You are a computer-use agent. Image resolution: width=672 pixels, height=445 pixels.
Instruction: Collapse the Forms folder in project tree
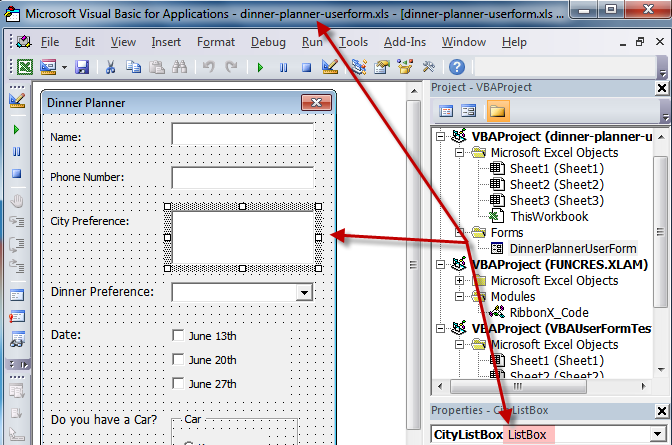459,232
